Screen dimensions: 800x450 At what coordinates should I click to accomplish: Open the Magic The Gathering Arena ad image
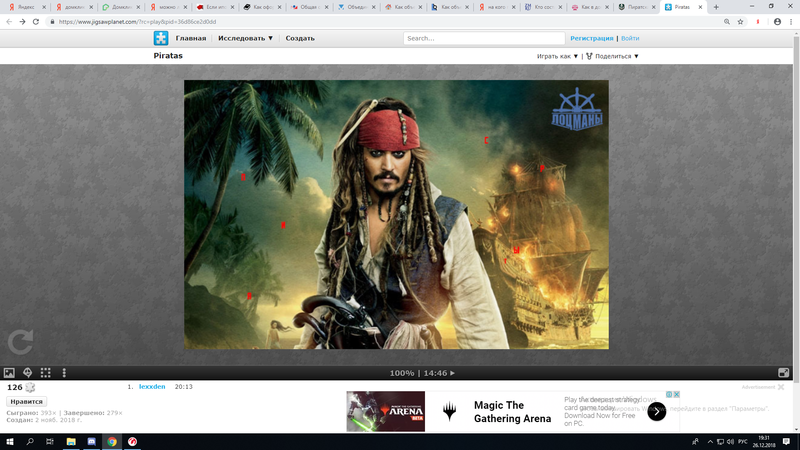click(386, 411)
